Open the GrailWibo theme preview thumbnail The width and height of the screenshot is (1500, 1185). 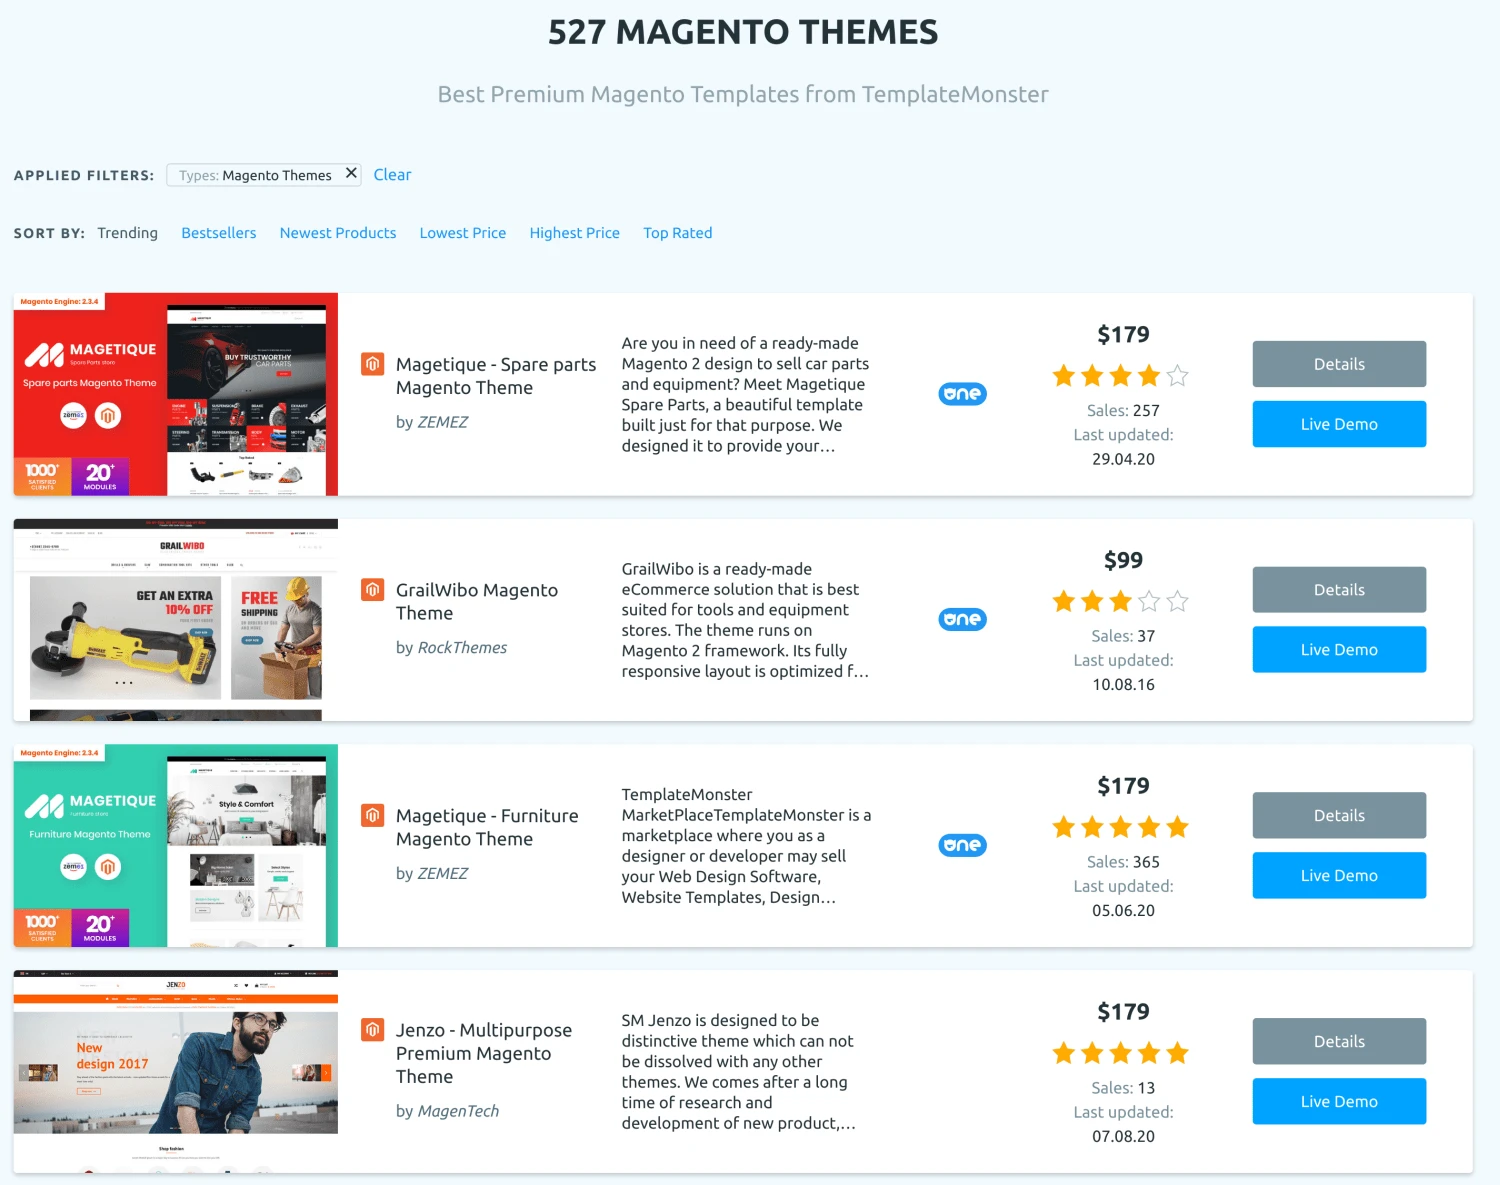tap(176, 620)
